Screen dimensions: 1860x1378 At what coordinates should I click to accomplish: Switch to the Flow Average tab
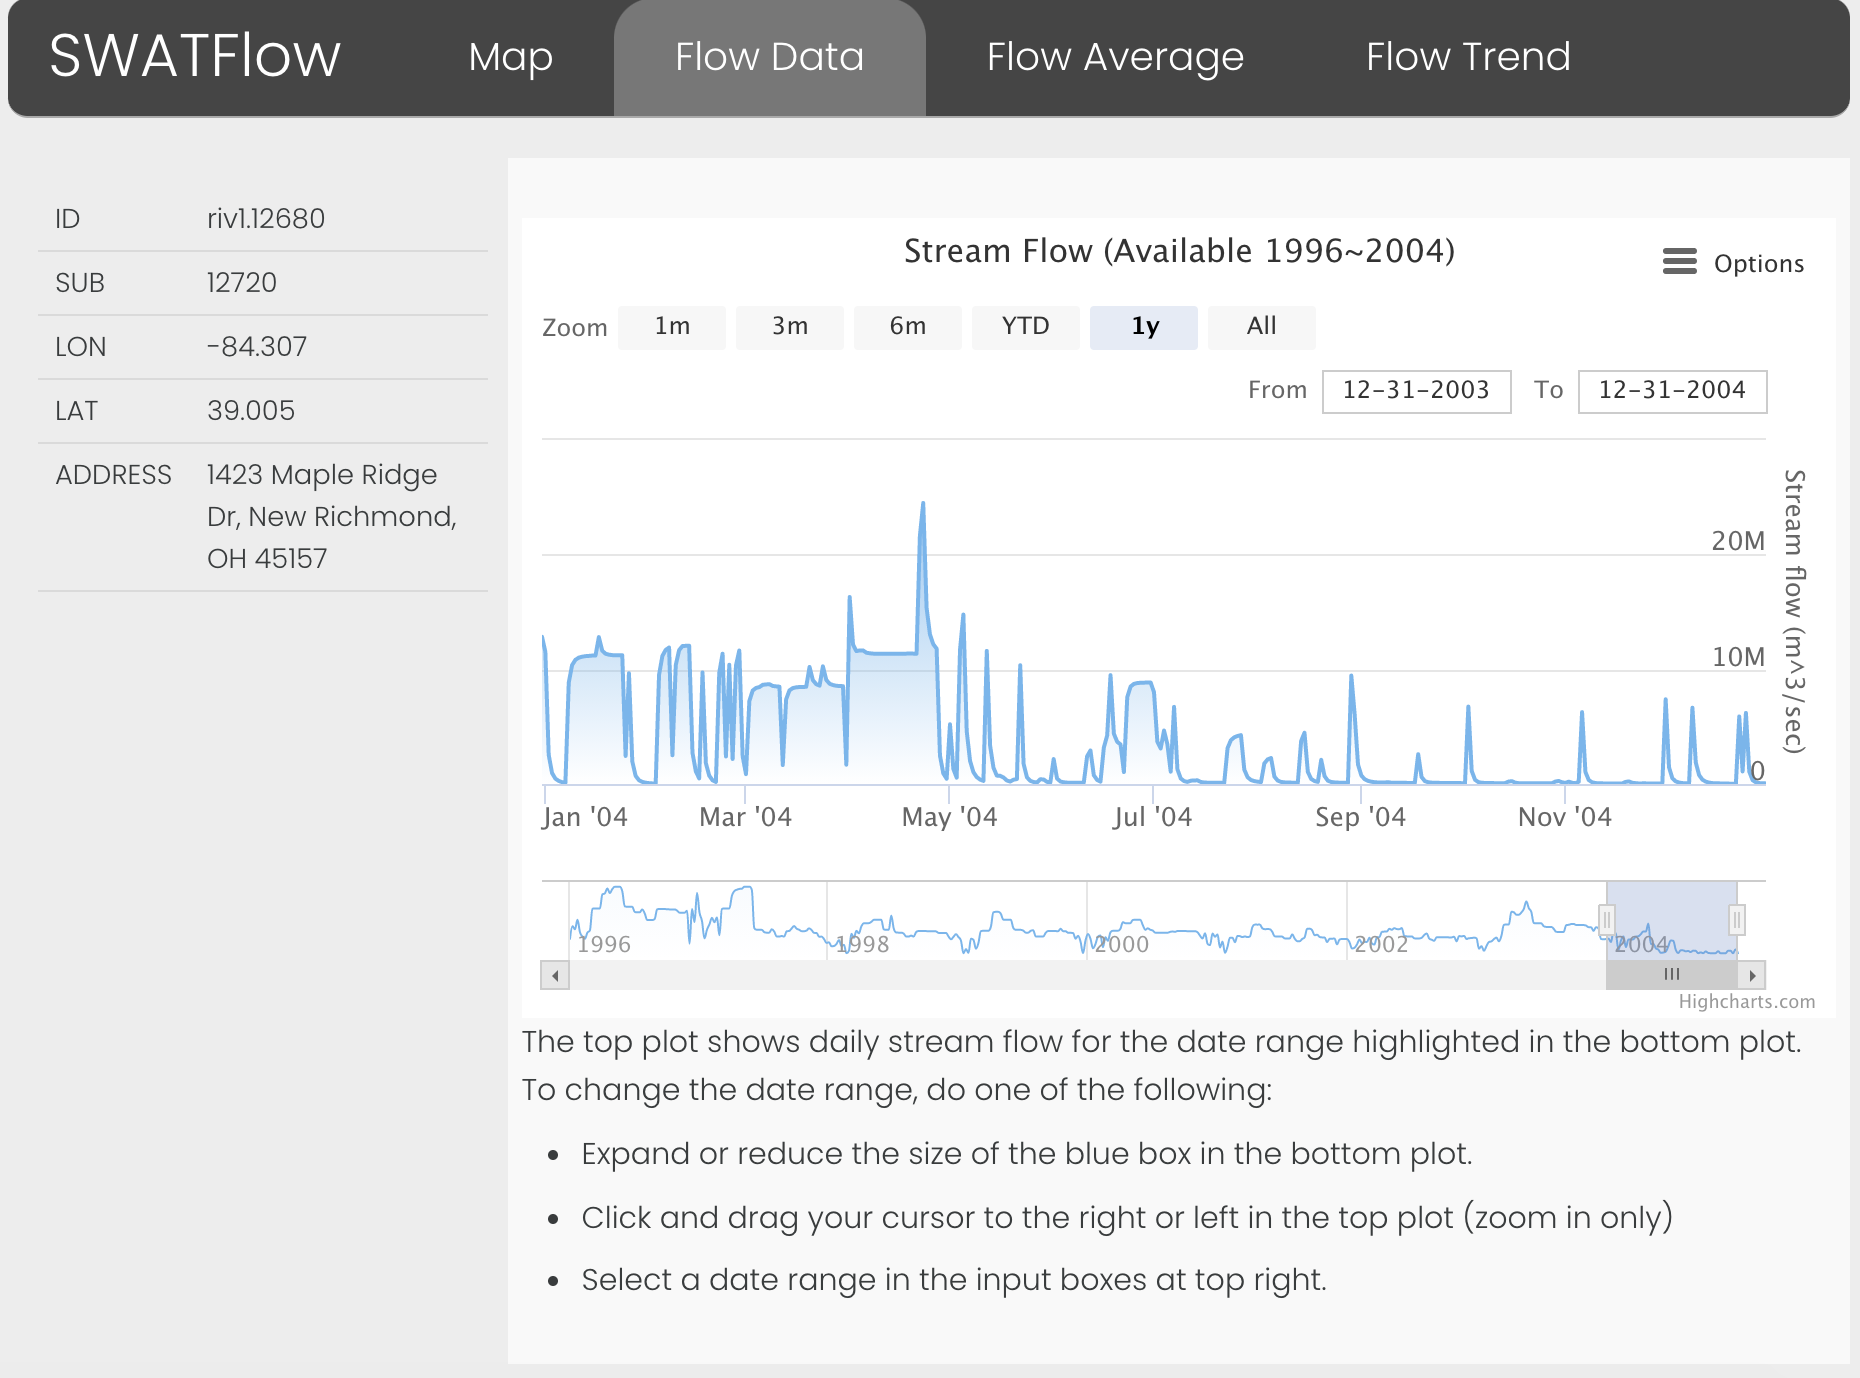pyautogui.click(x=1115, y=57)
